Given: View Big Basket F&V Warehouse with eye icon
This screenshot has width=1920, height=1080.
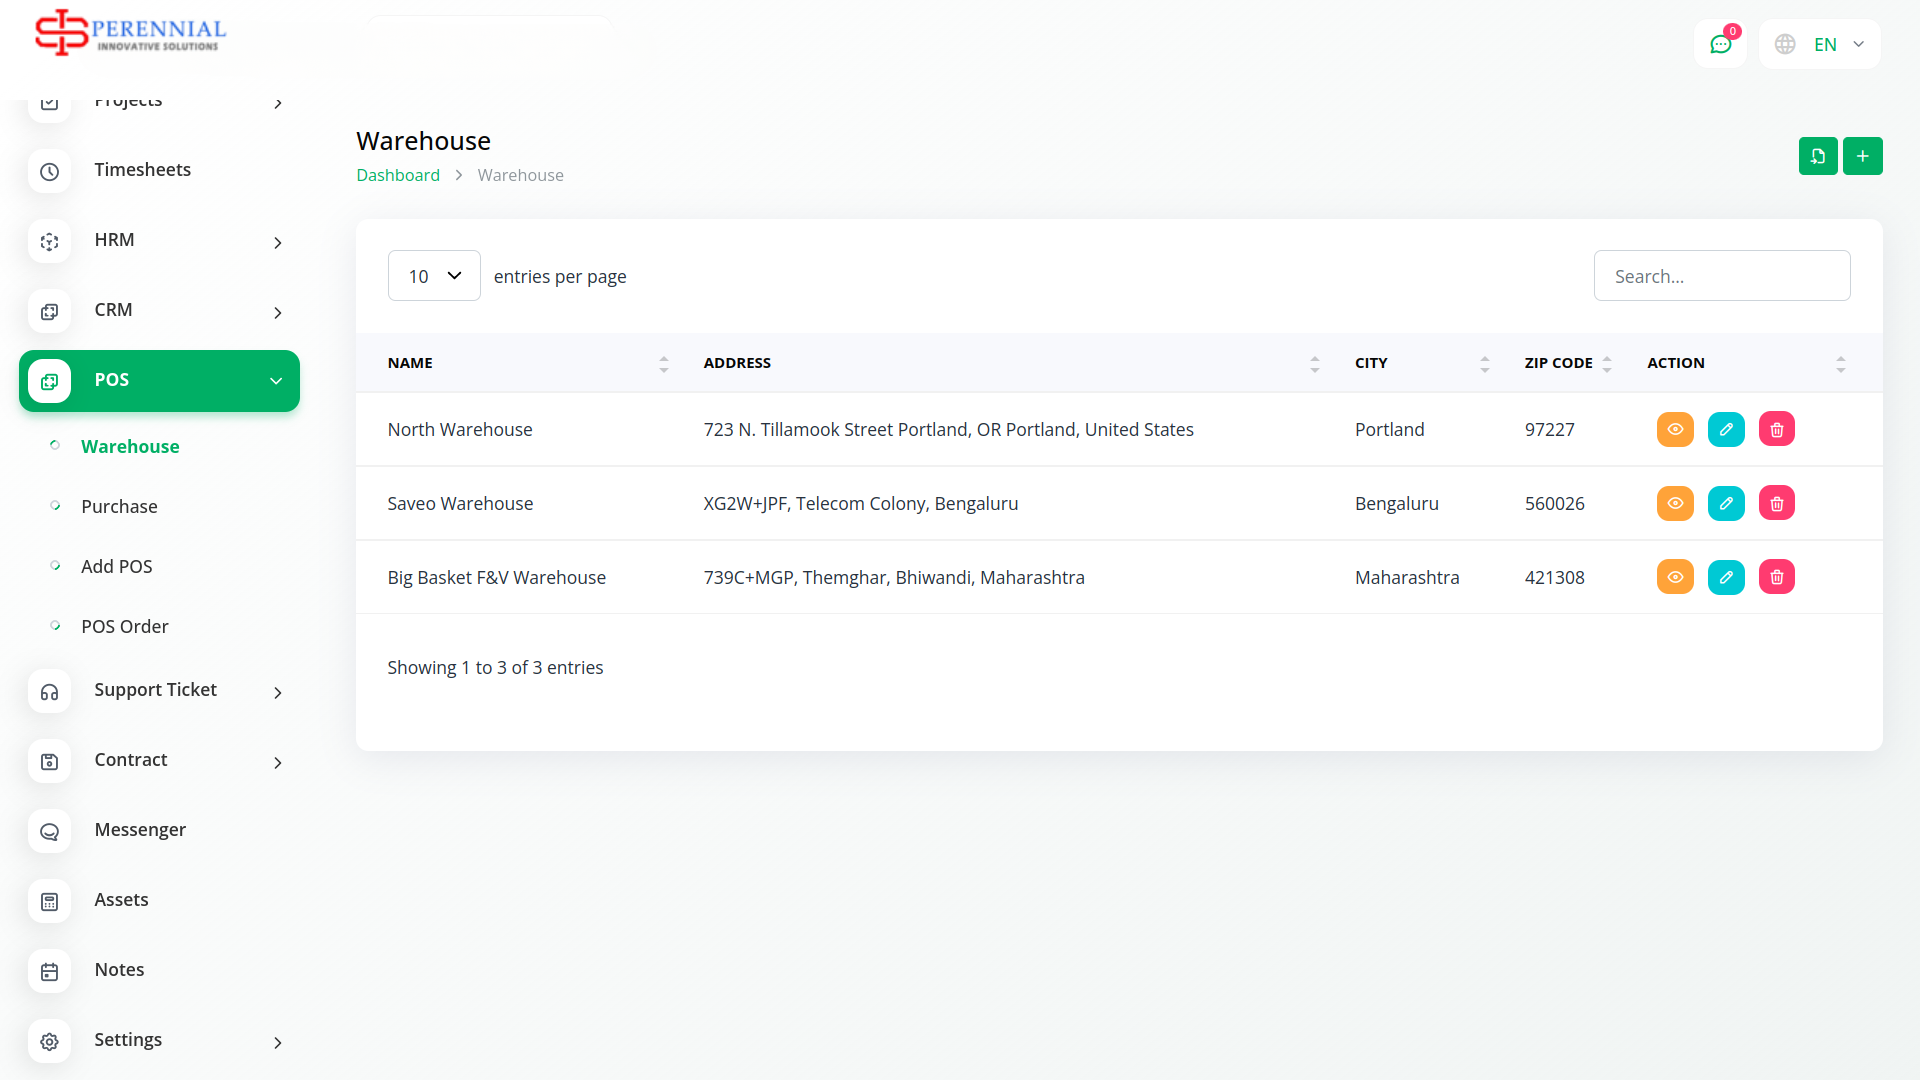Looking at the screenshot, I should 1674,577.
